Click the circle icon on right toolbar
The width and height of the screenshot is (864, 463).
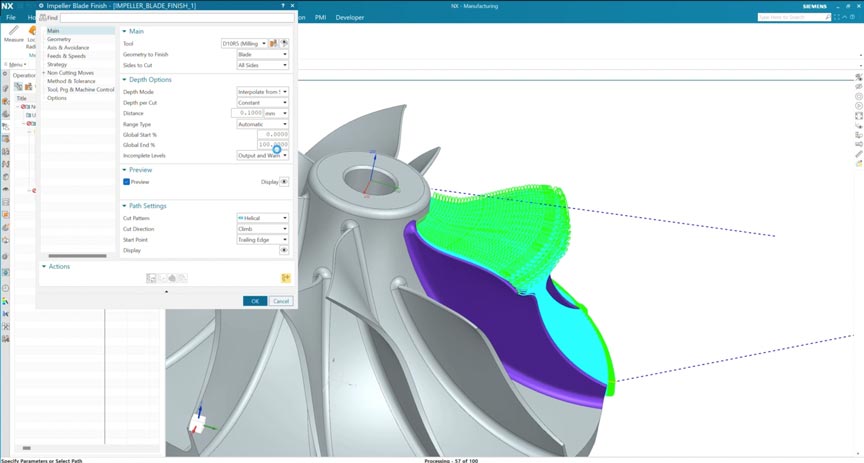(858, 96)
